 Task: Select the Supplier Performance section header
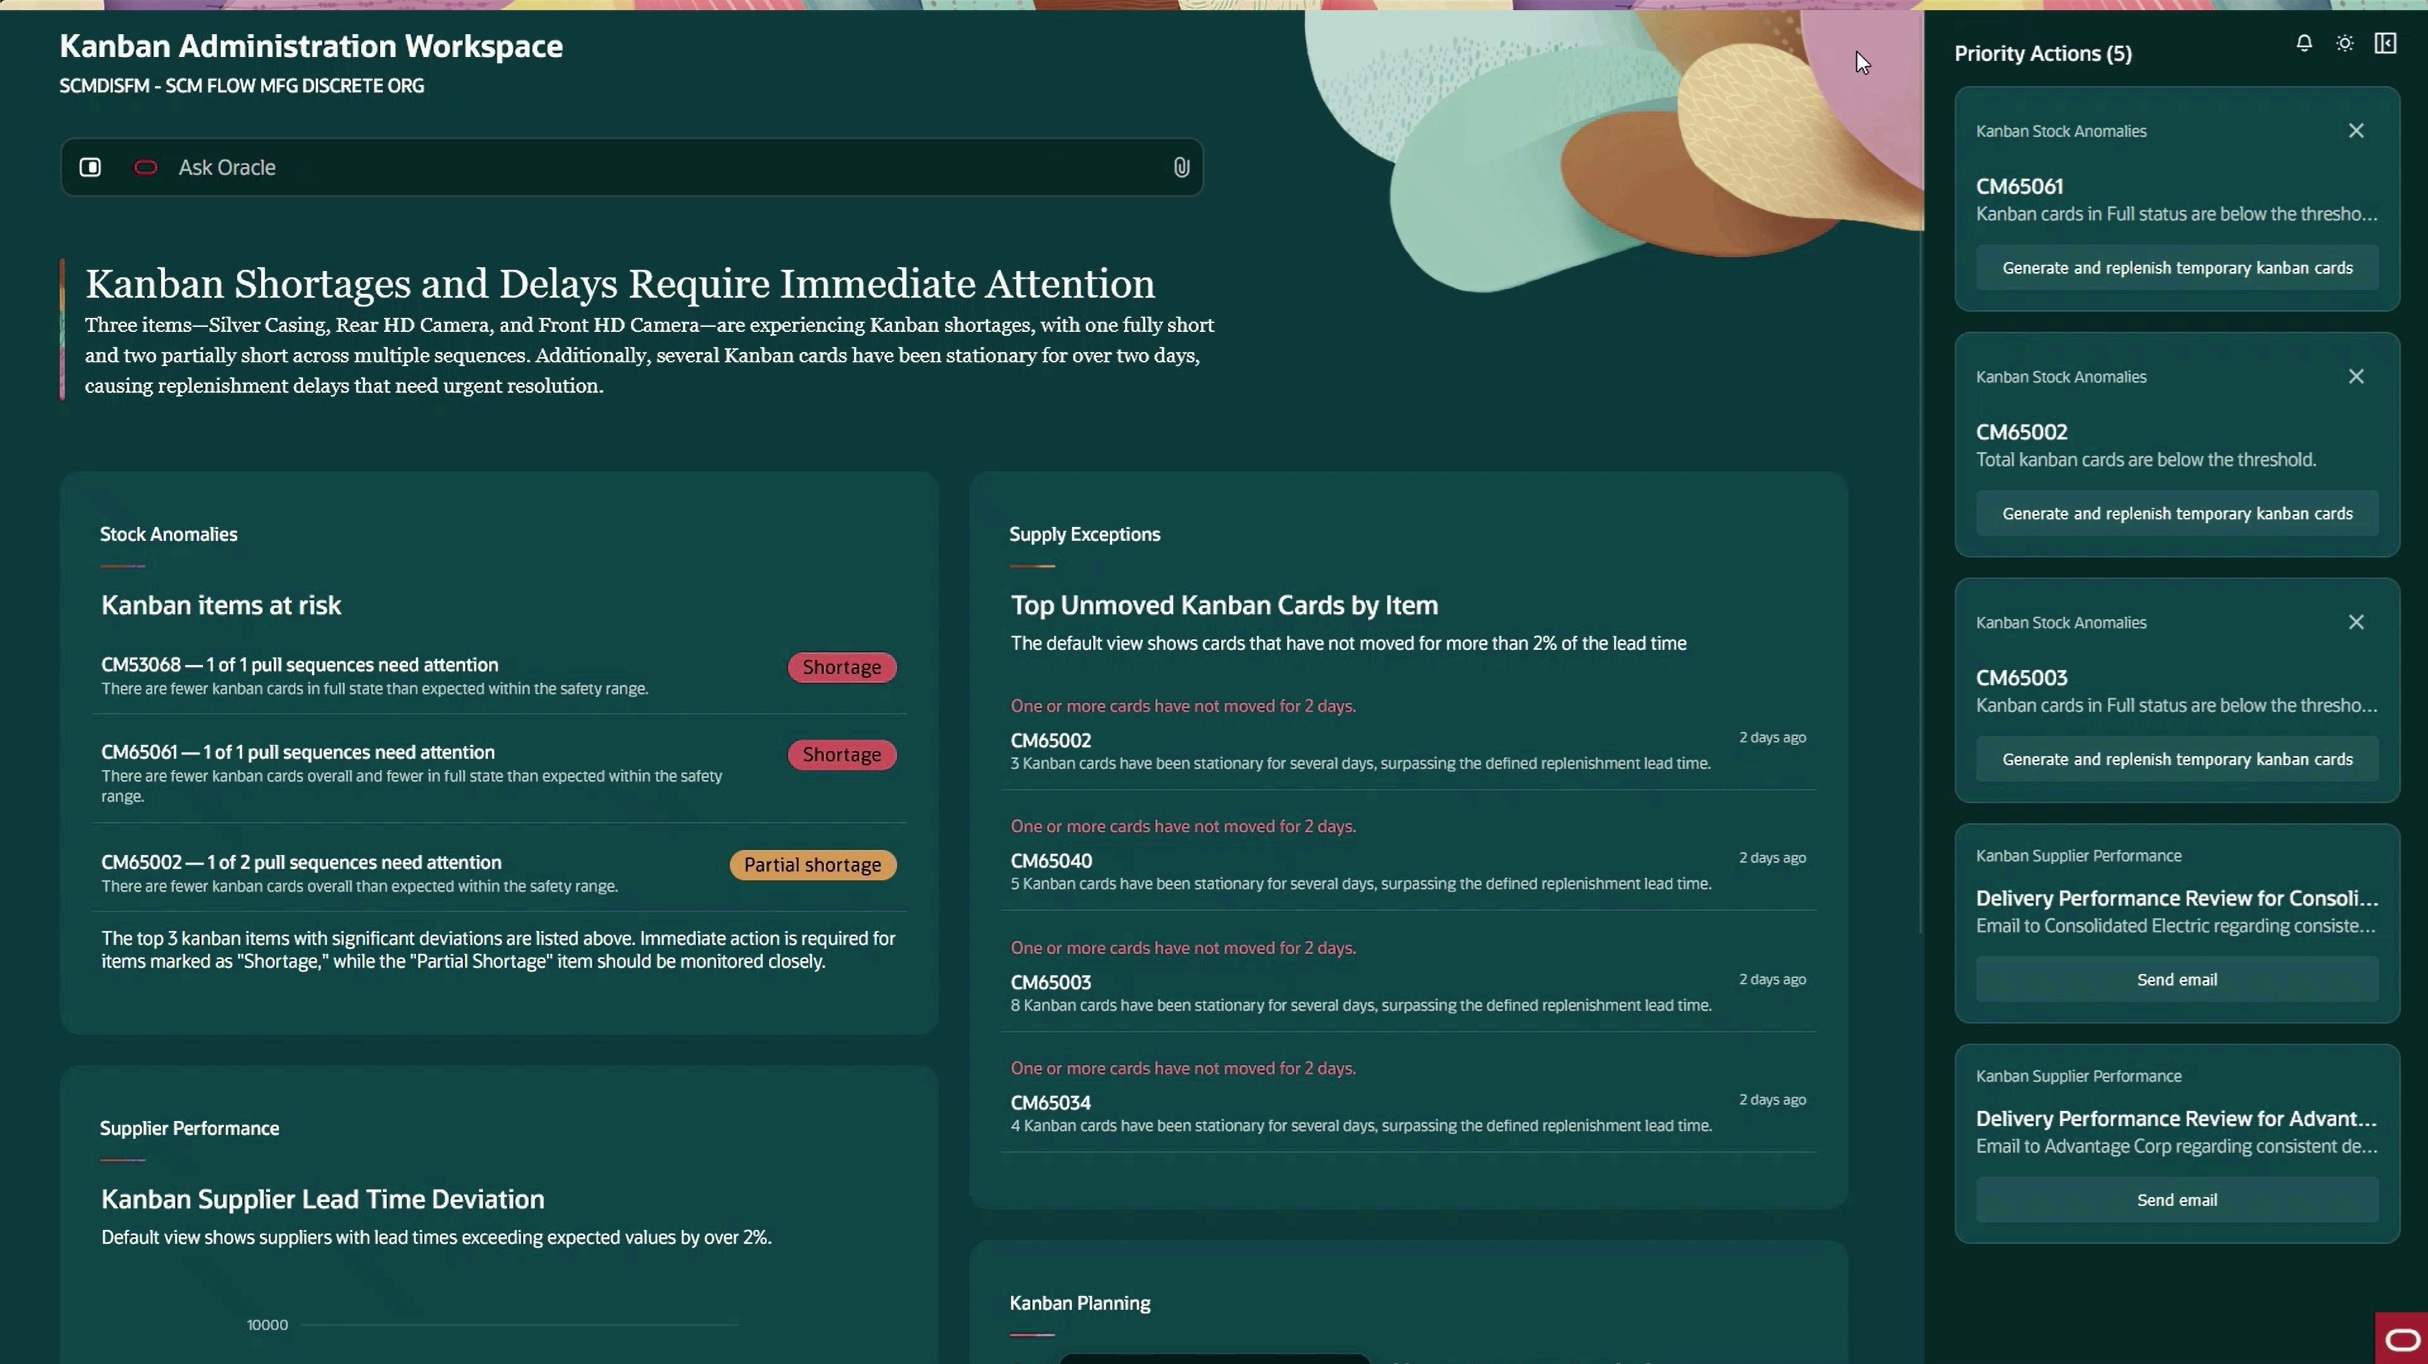pyautogui.click(x=189, y=1129)
